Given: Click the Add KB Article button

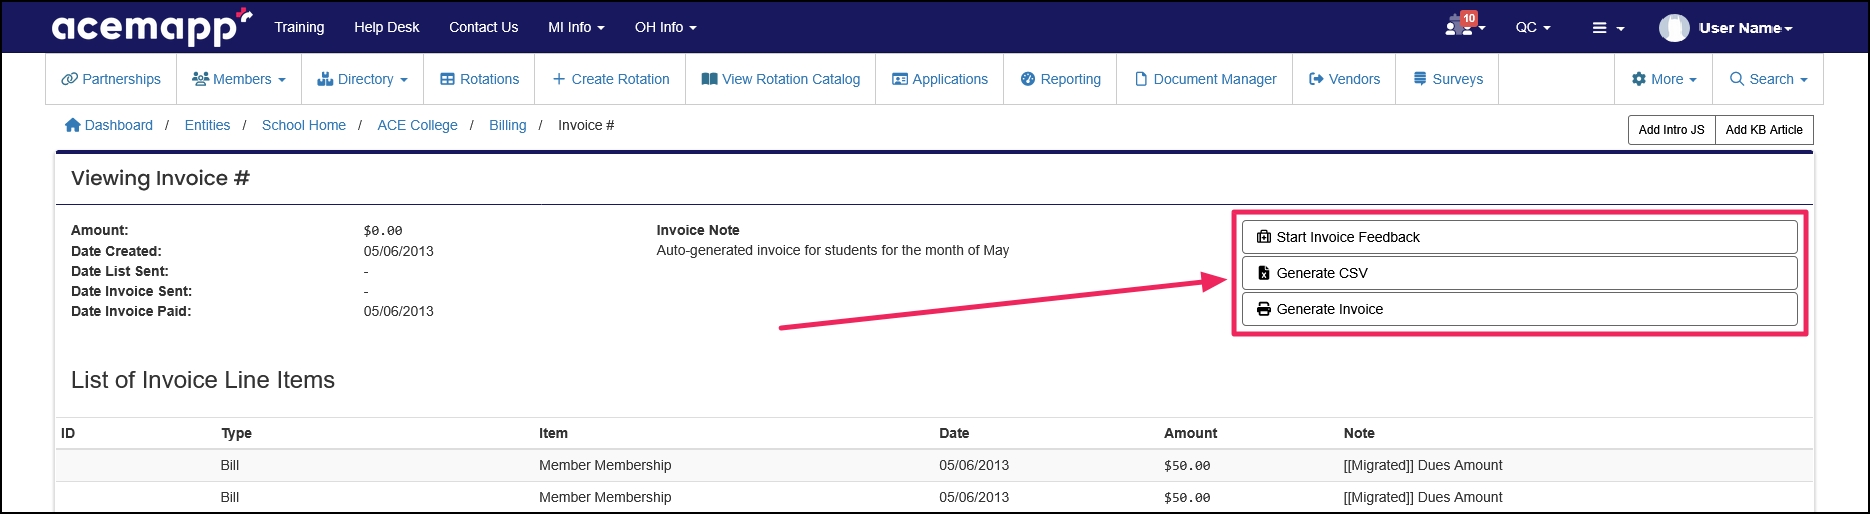Looking at the screenshot, I should click(x=1764, y=130).
